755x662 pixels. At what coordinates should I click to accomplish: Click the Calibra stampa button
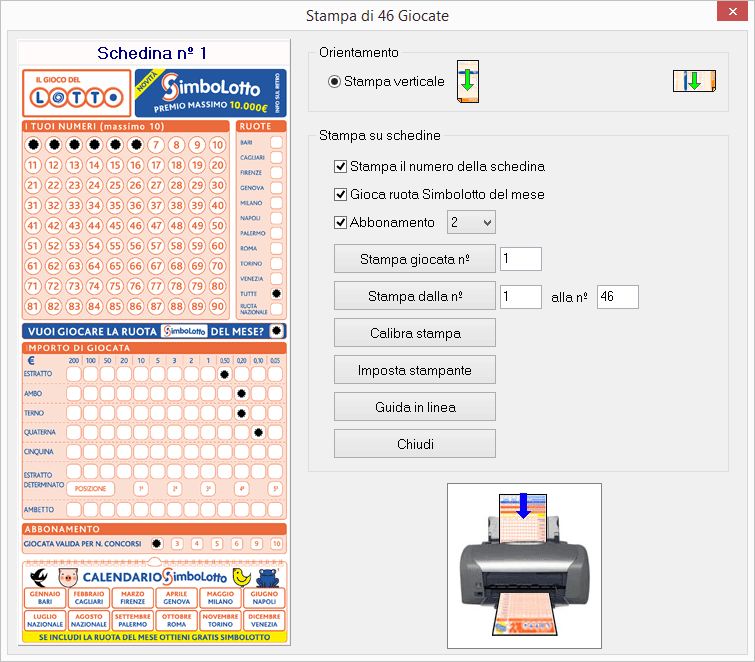click(415, 333)
